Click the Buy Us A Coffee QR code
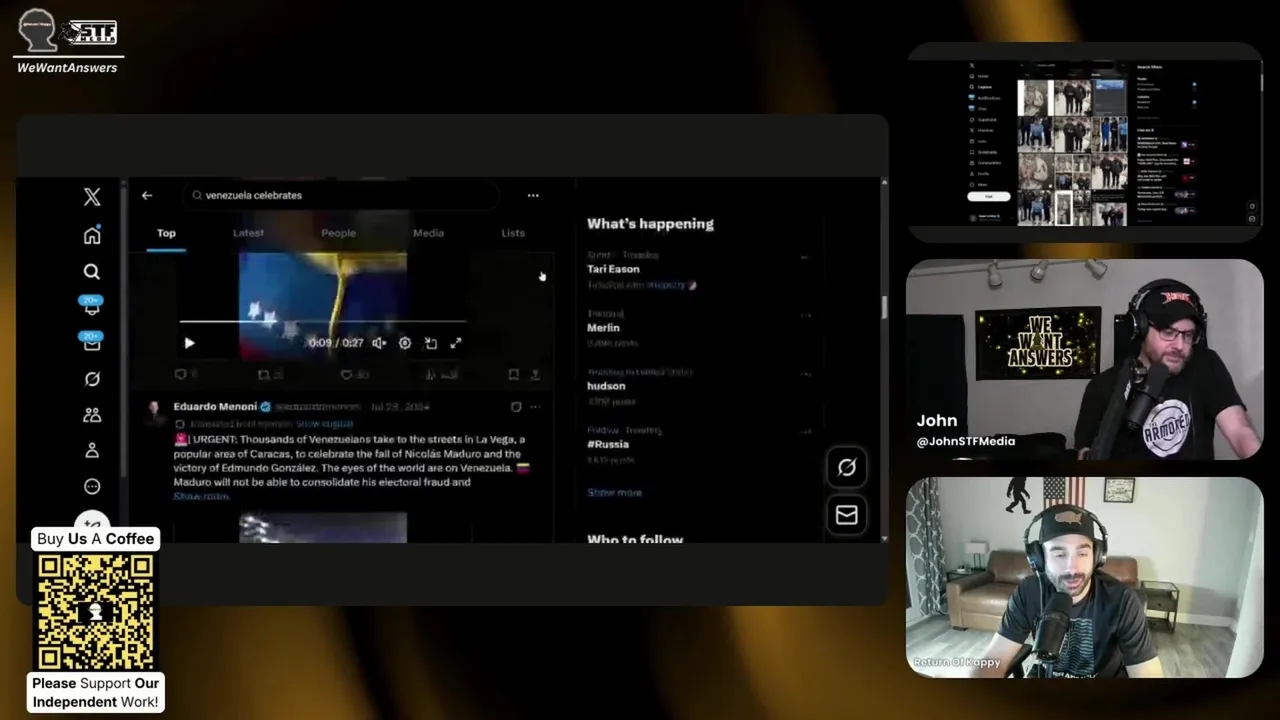 pyautogui.click(x=96, y=611)
